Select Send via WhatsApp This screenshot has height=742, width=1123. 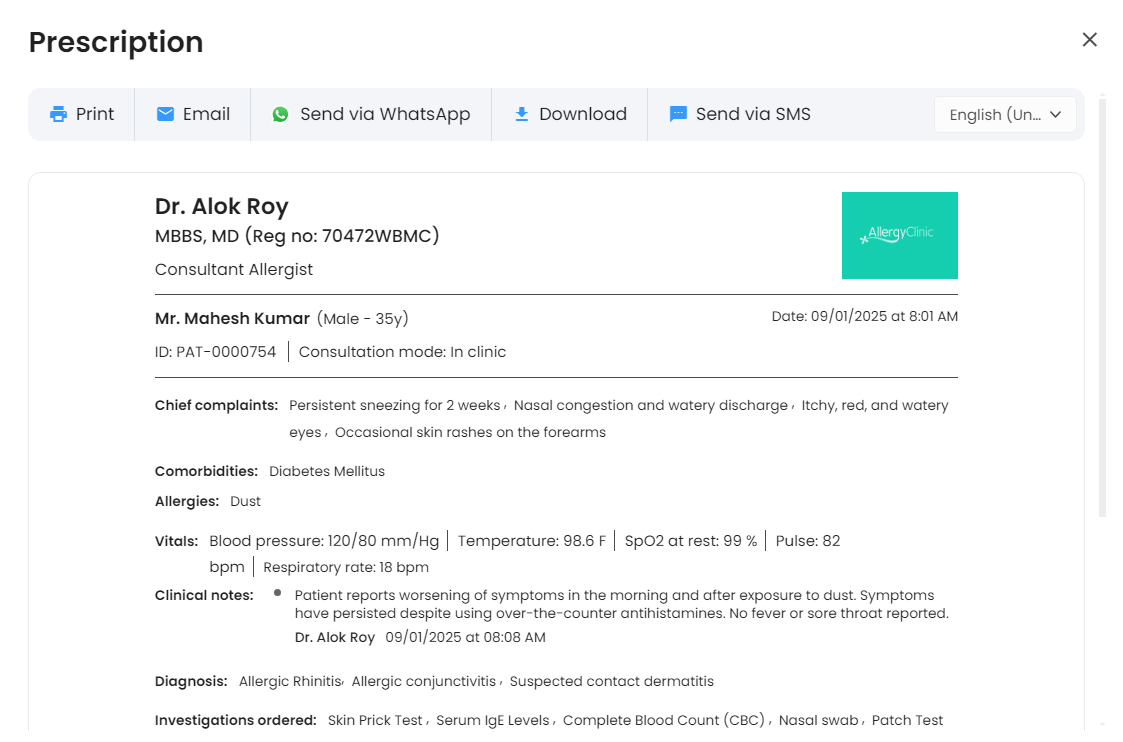385,114
